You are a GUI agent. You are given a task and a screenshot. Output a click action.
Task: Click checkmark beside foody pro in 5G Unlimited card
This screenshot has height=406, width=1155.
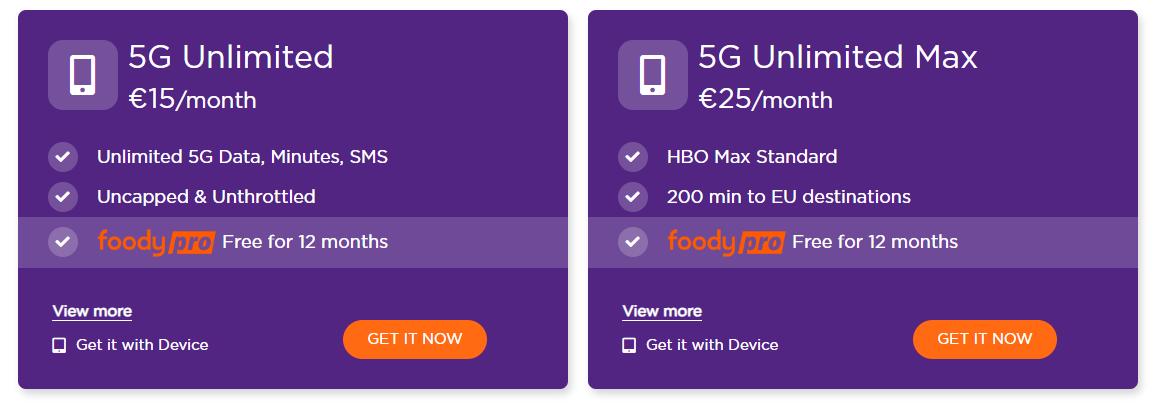tap(63, 242)
